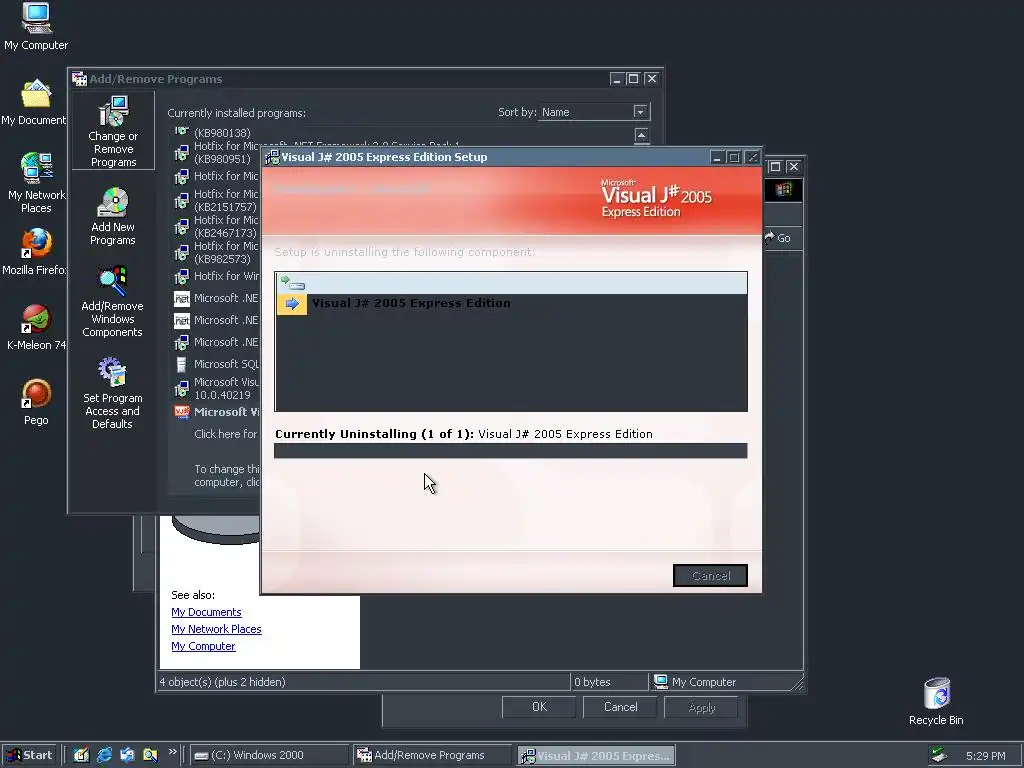Select the Hotfix KB982573 entry
This screenshot has height=768, width=1024.
click(216, 252)
